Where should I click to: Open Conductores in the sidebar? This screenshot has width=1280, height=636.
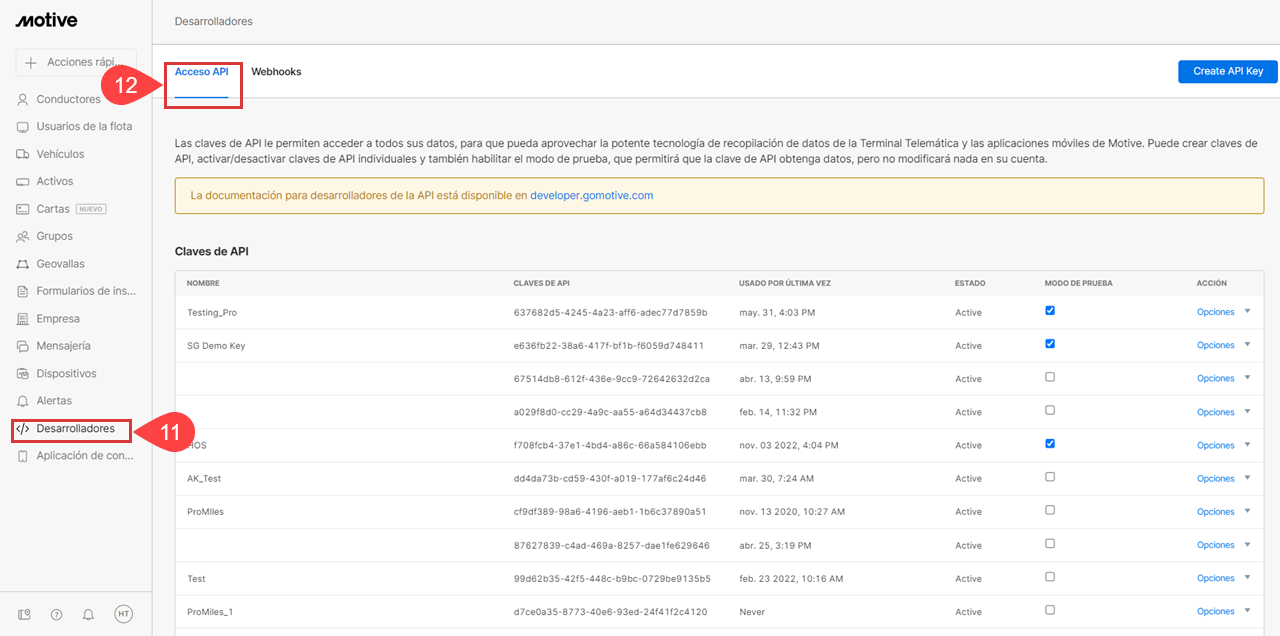pyautogui.click(x=68, y=99)
